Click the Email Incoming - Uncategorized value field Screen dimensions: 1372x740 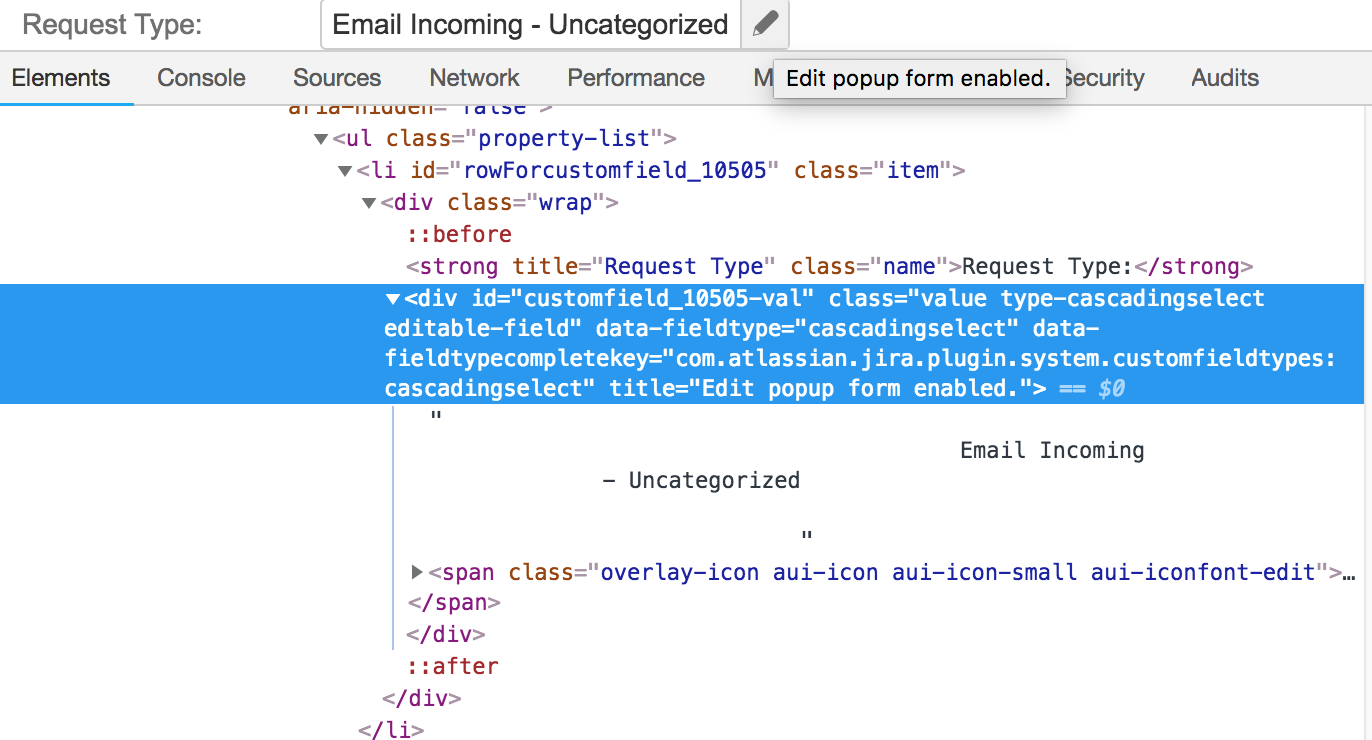click(x=530, y=24)
